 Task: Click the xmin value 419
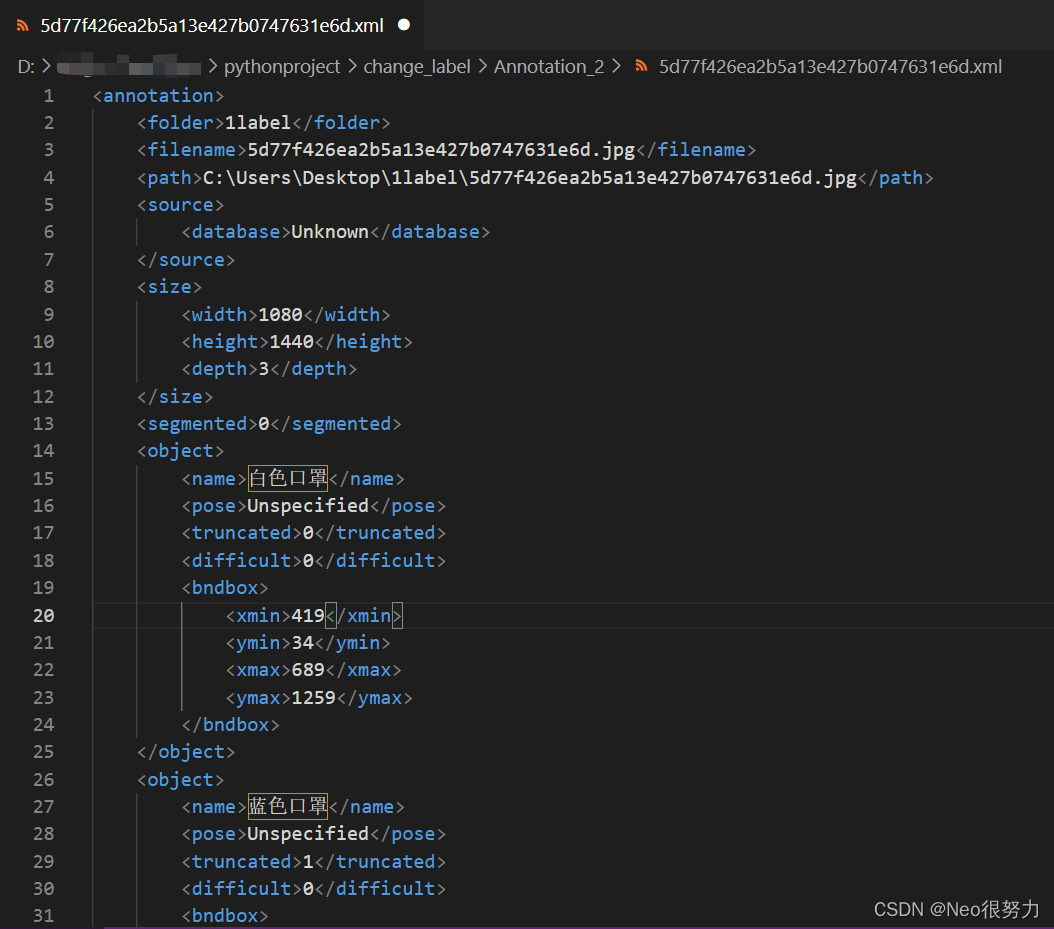point(308,616)
